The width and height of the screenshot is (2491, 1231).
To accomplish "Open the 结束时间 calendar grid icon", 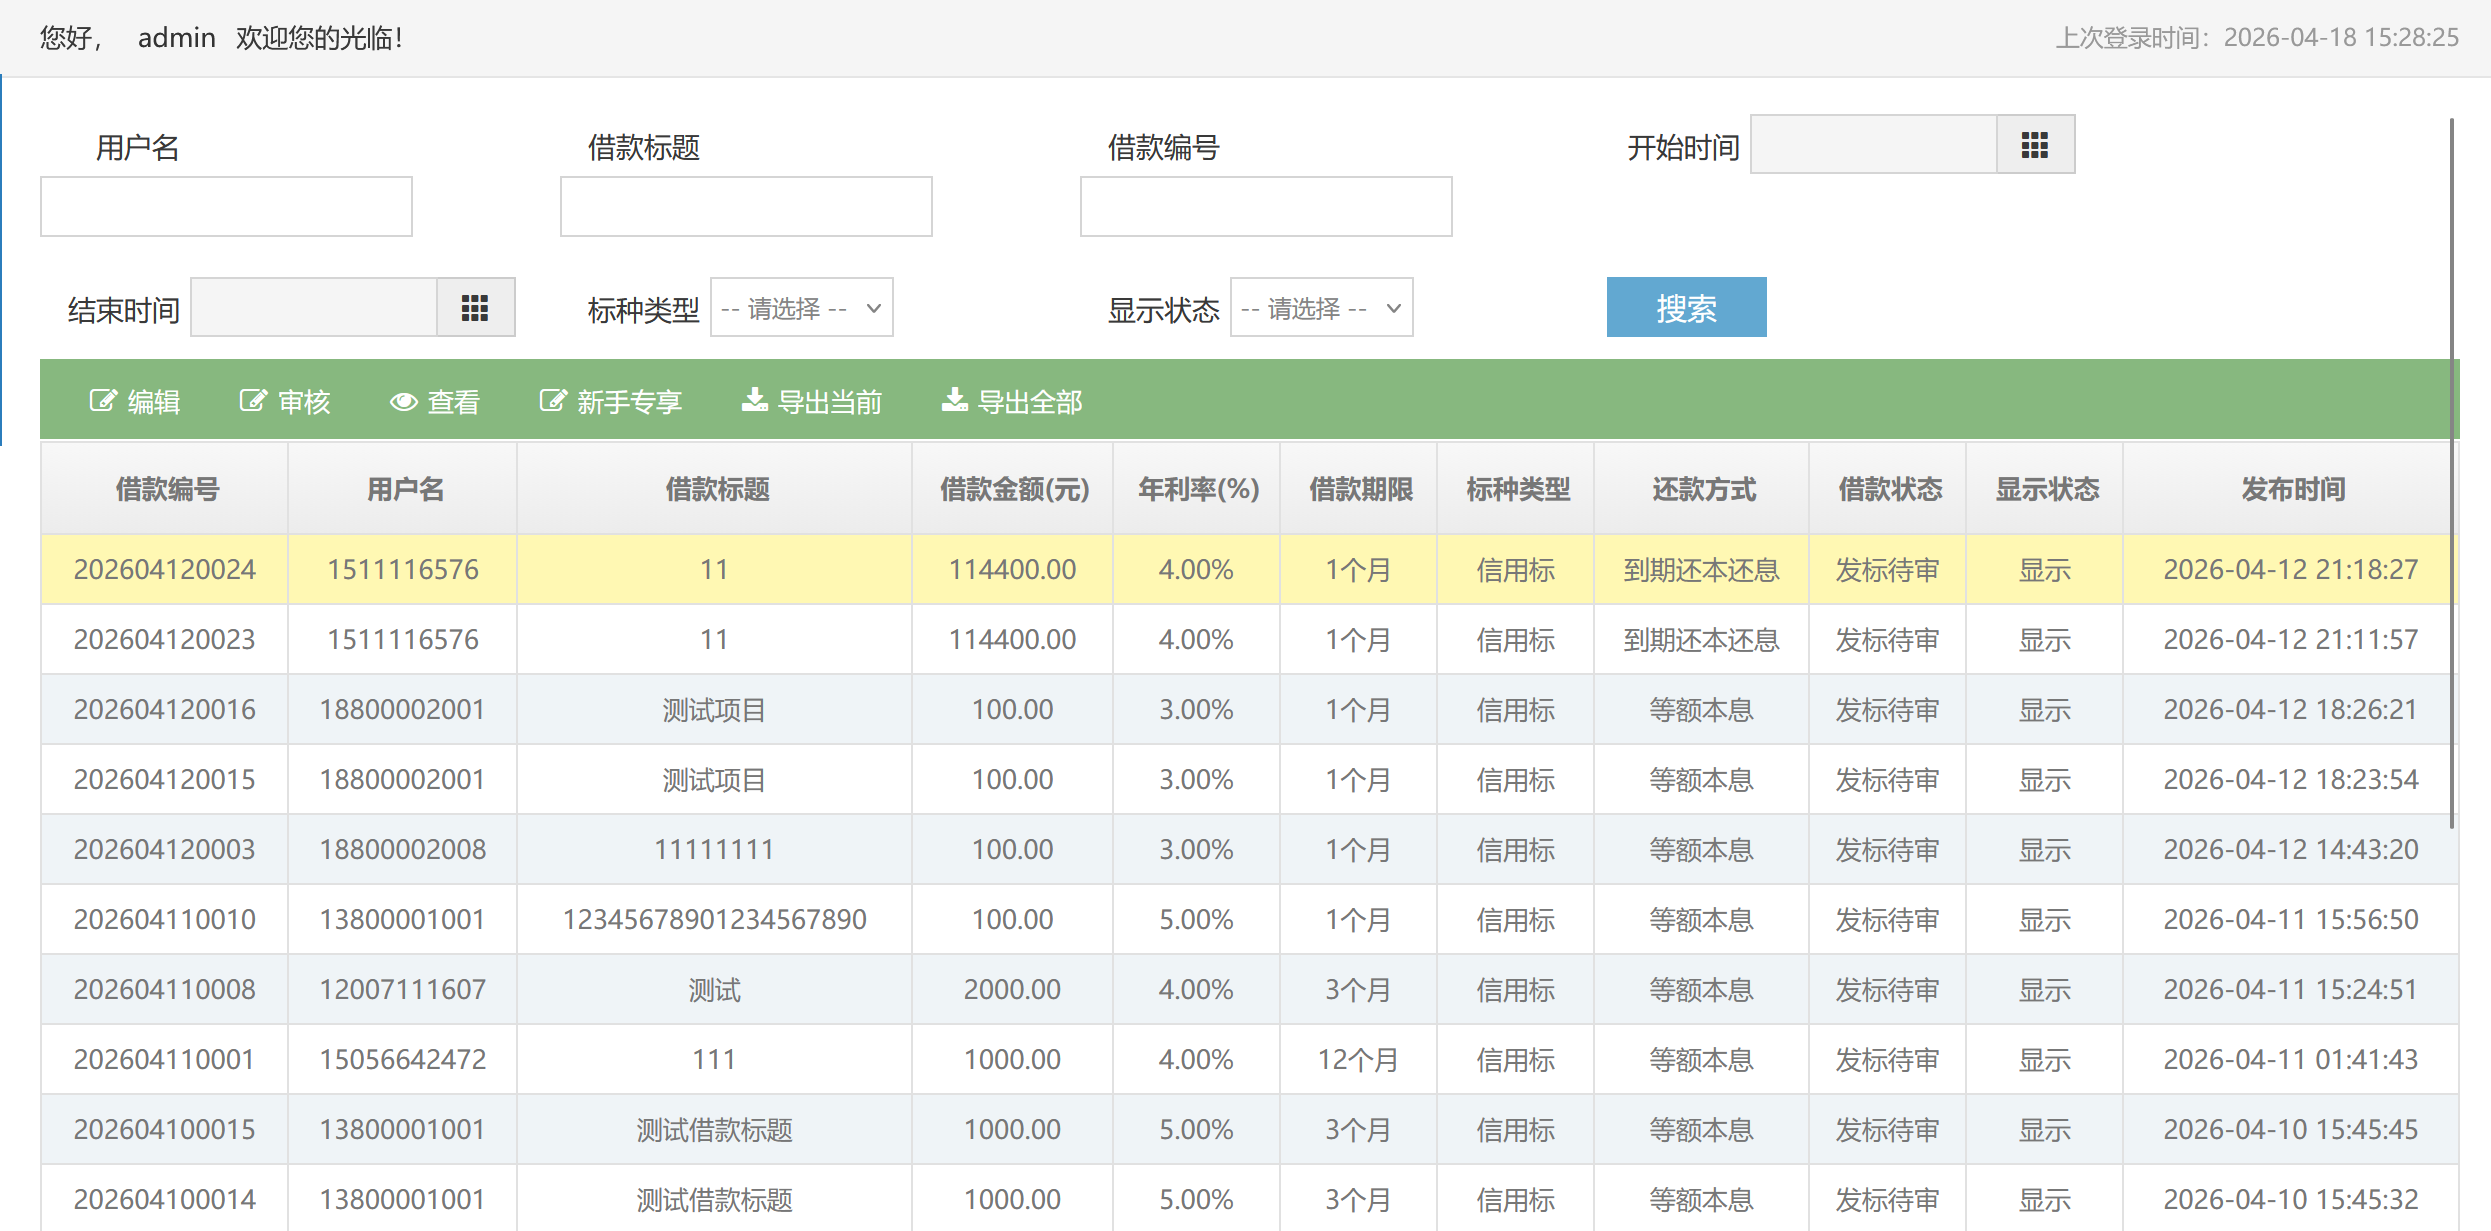I will [x=475, y=308].
